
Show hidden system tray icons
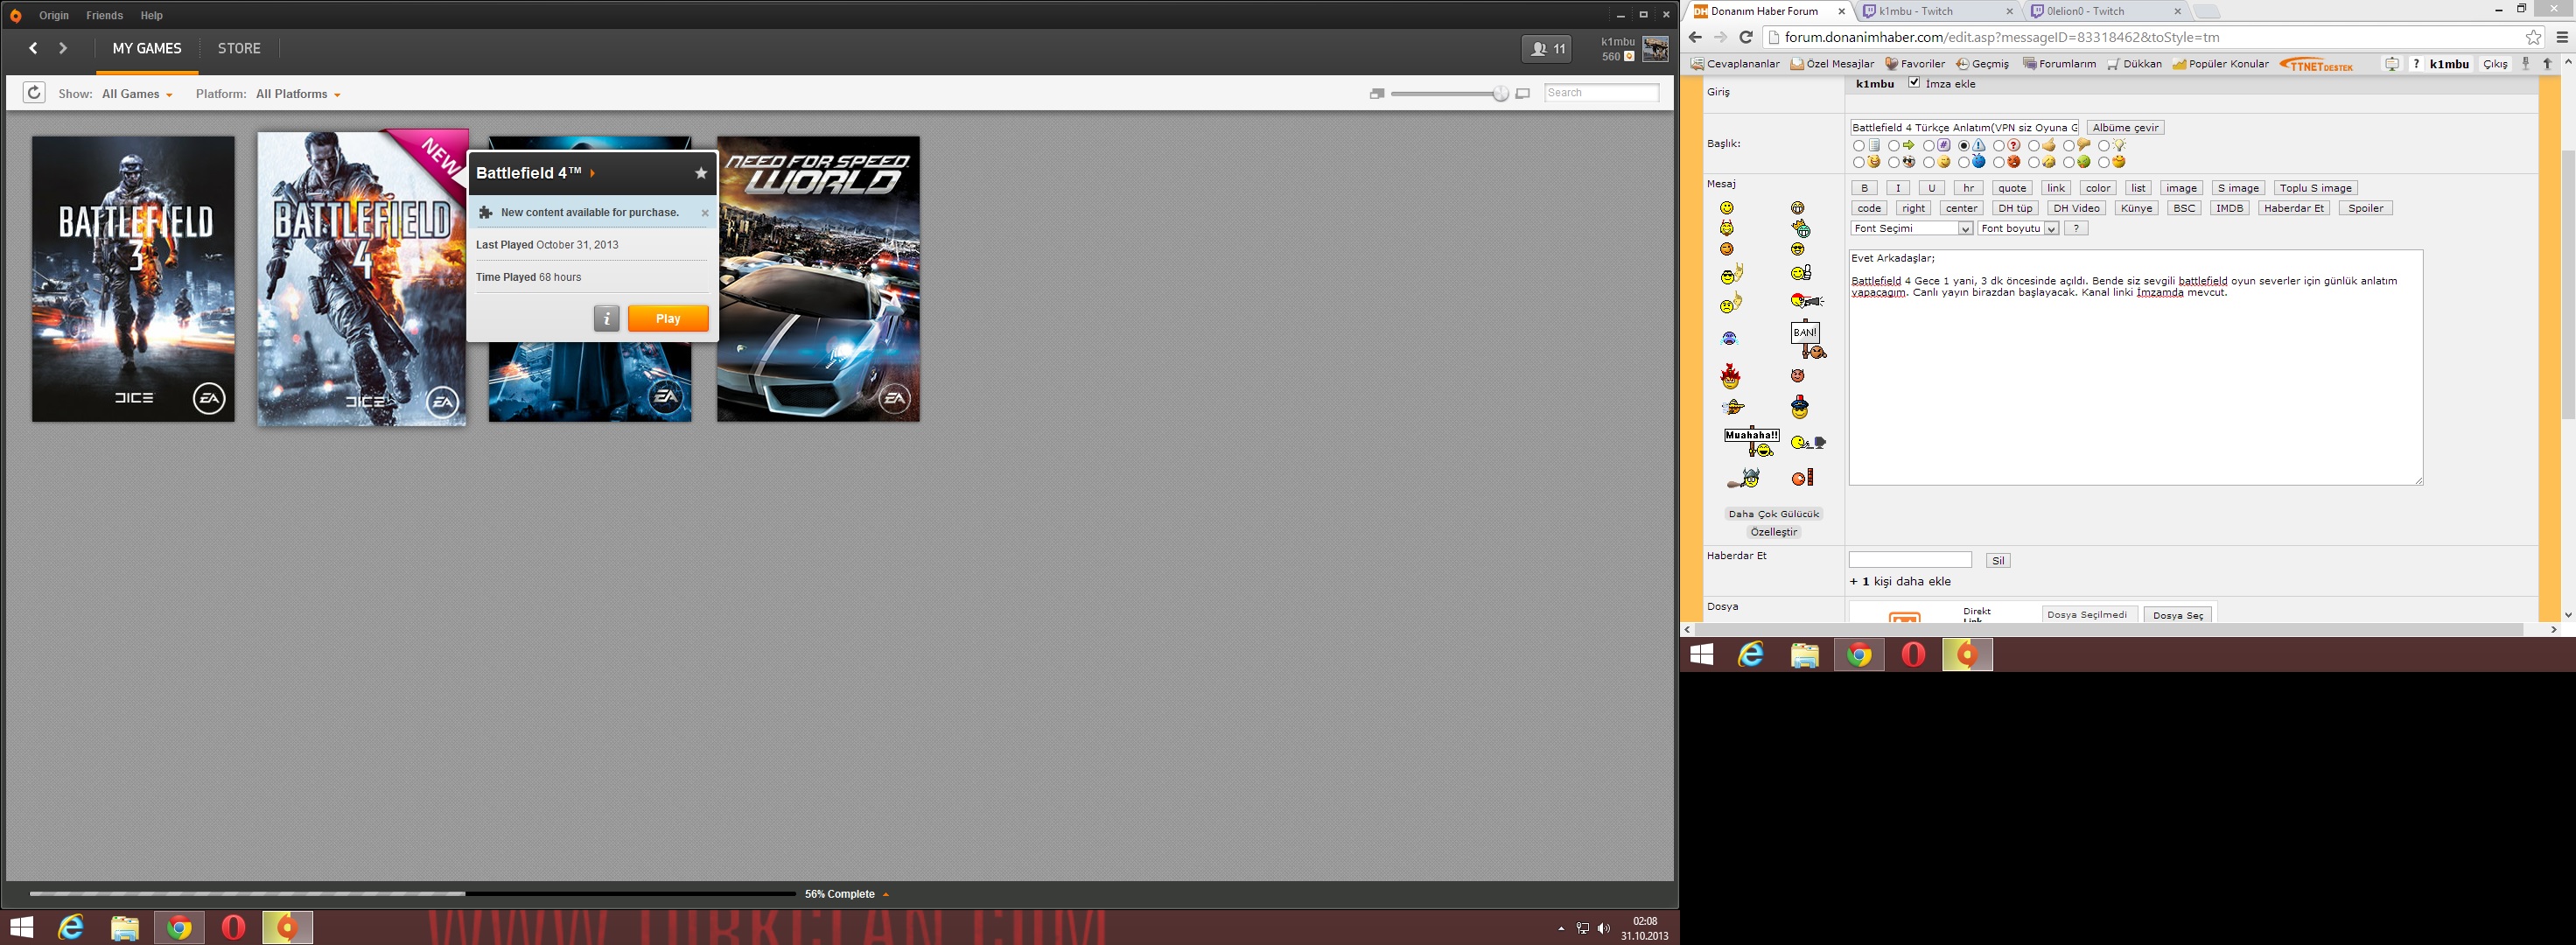1561,929
